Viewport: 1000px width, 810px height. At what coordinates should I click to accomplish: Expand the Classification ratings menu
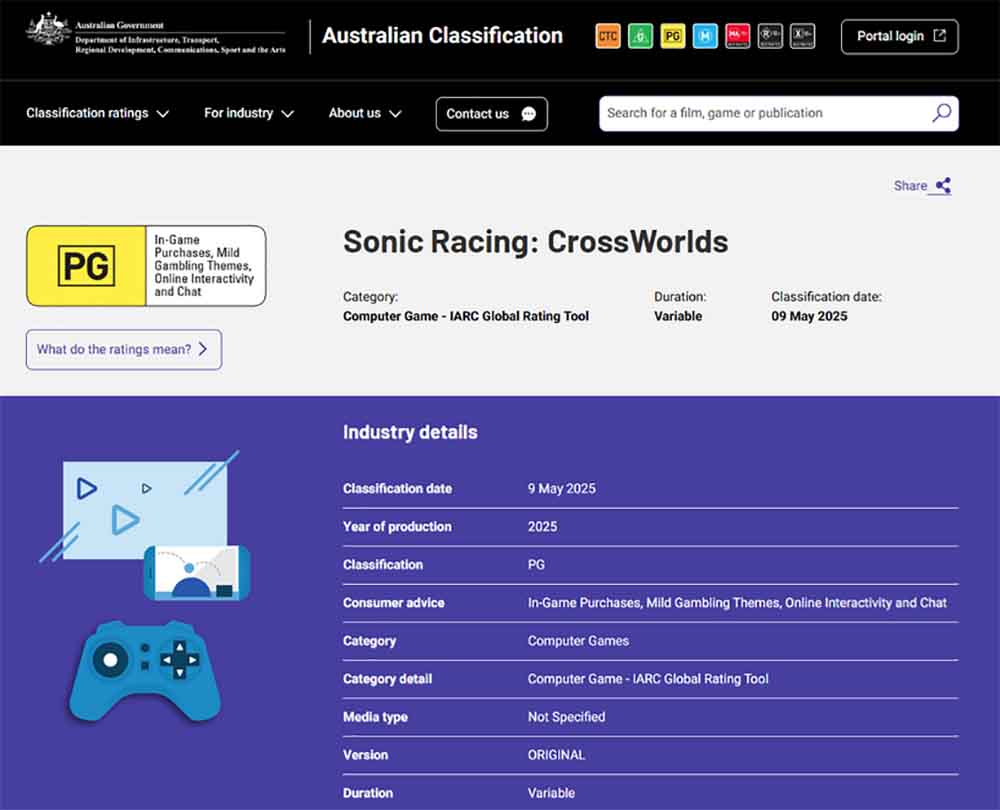98,114
